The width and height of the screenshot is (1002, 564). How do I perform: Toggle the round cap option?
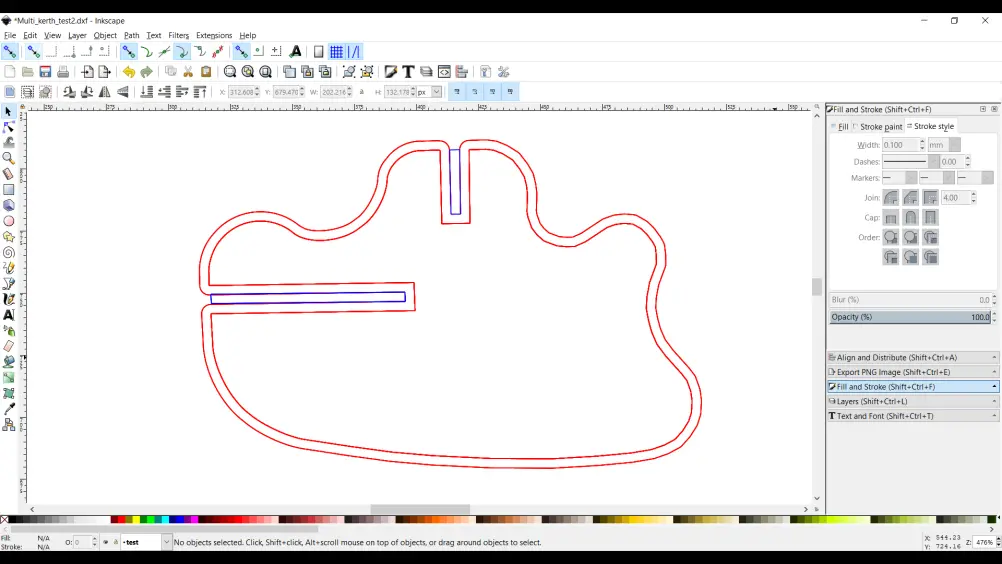click(x=911, y=217)
